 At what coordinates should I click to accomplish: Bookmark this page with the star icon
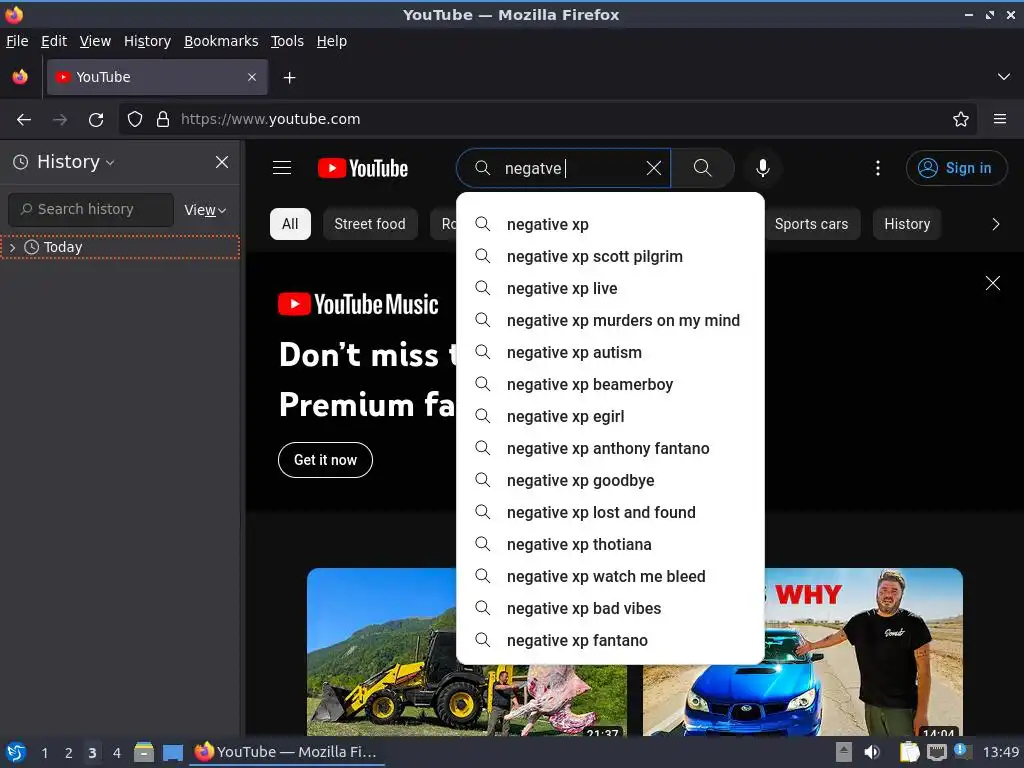pyautogui.click(x=960, y=120)
